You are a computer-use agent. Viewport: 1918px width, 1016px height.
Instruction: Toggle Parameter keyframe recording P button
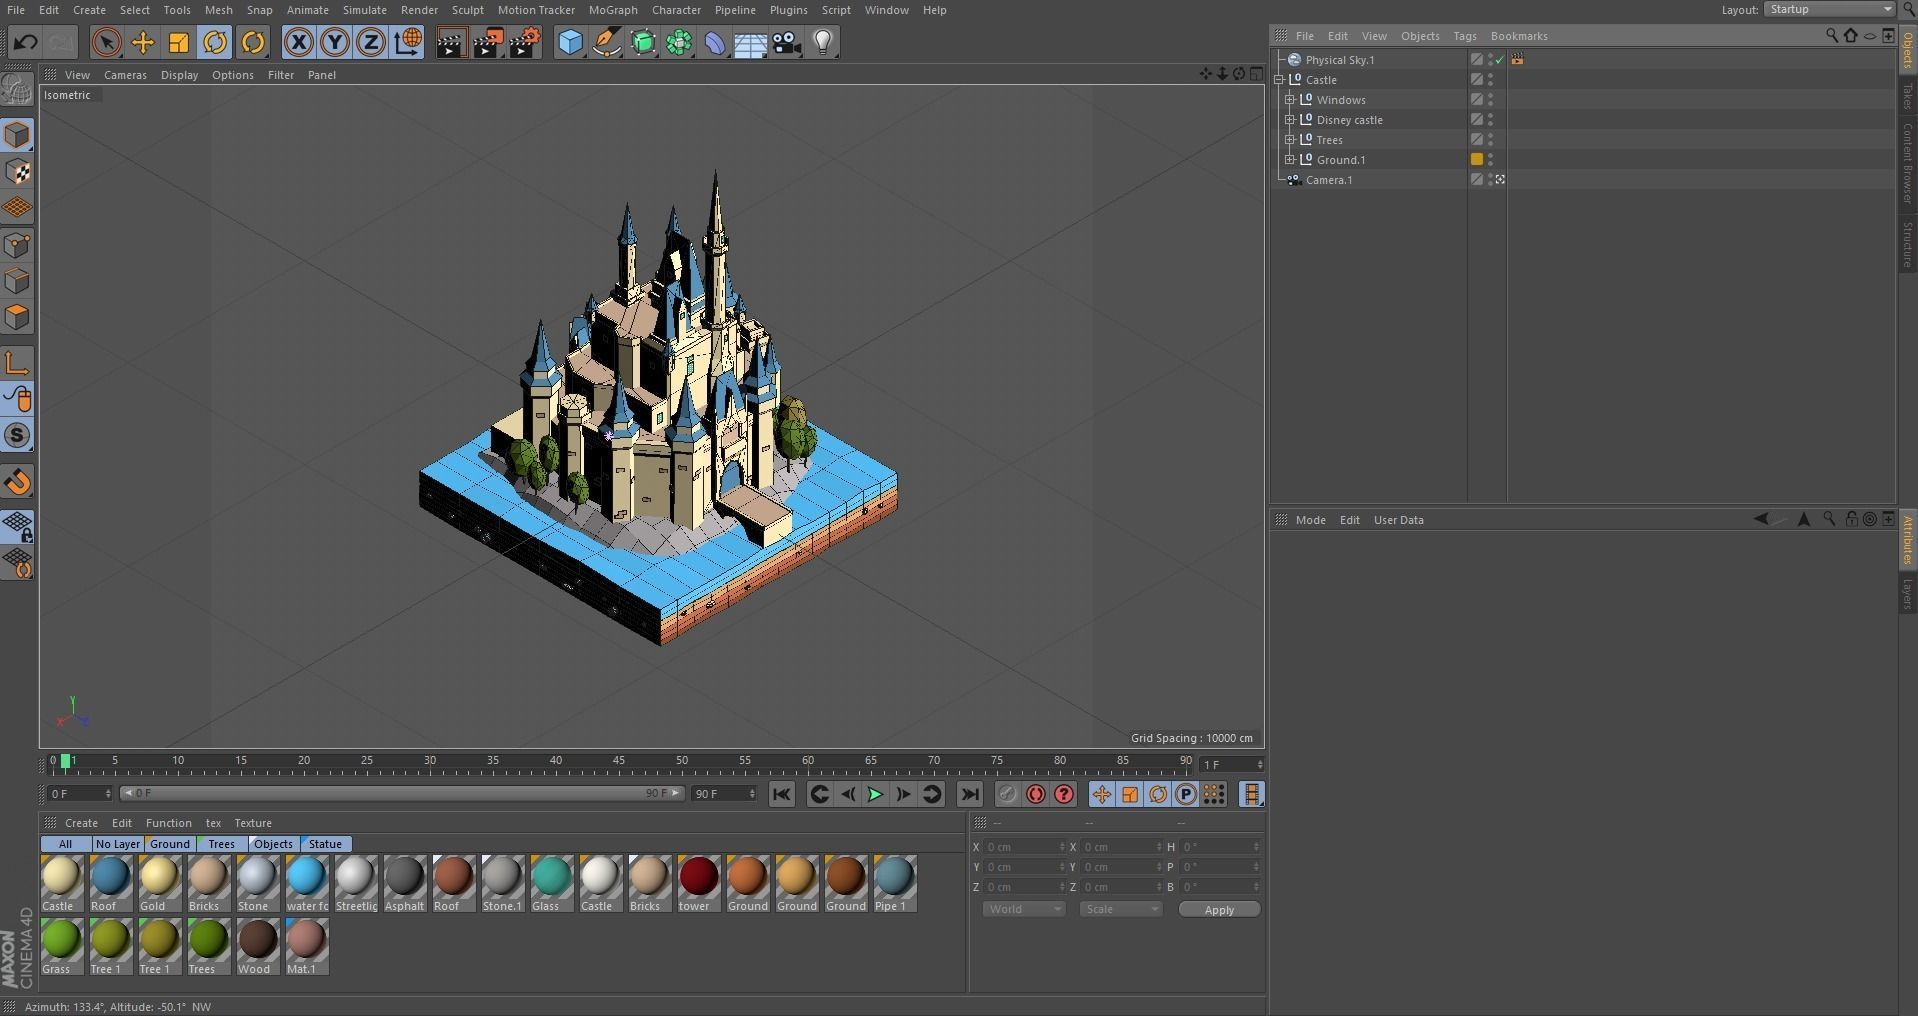(1186, 794)
